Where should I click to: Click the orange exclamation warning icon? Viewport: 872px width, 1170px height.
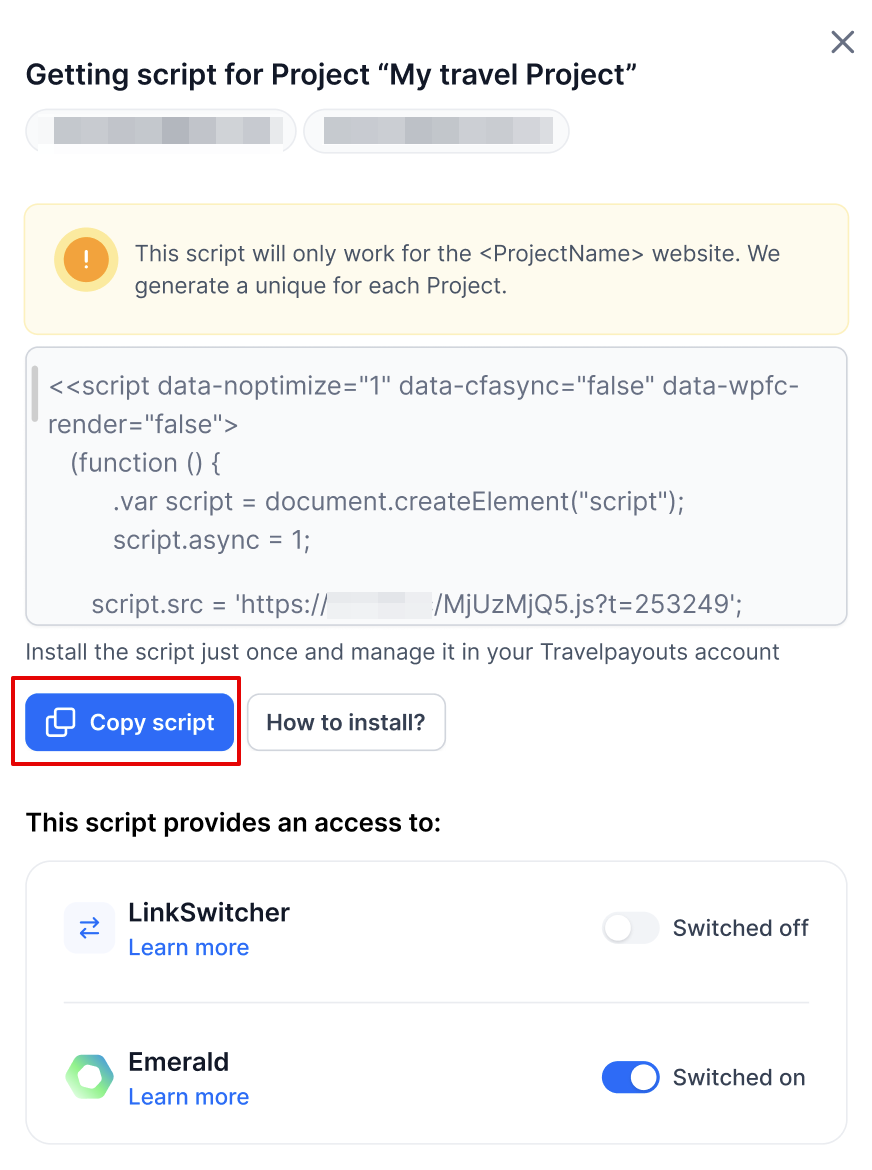coord(87,261)
